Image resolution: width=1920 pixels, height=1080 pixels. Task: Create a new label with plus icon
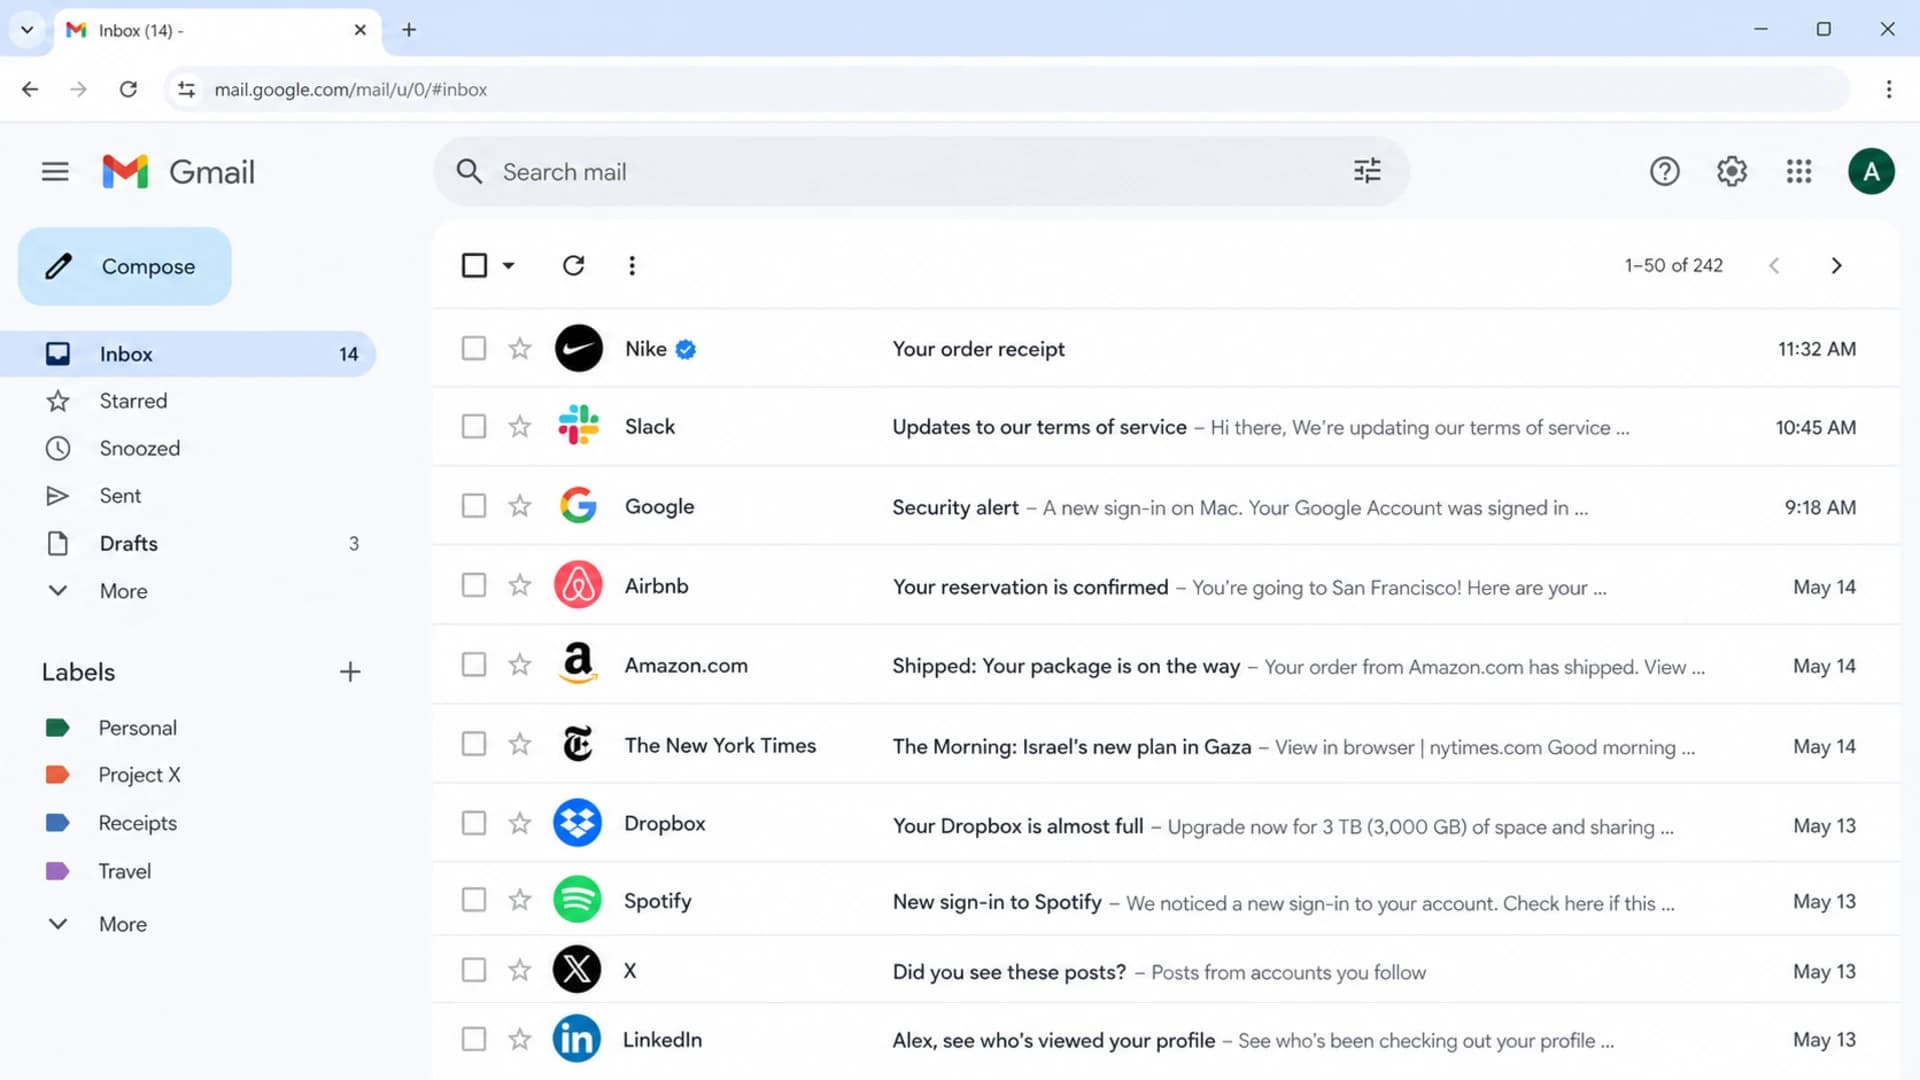pyautogui.click(x=350, y=672)
